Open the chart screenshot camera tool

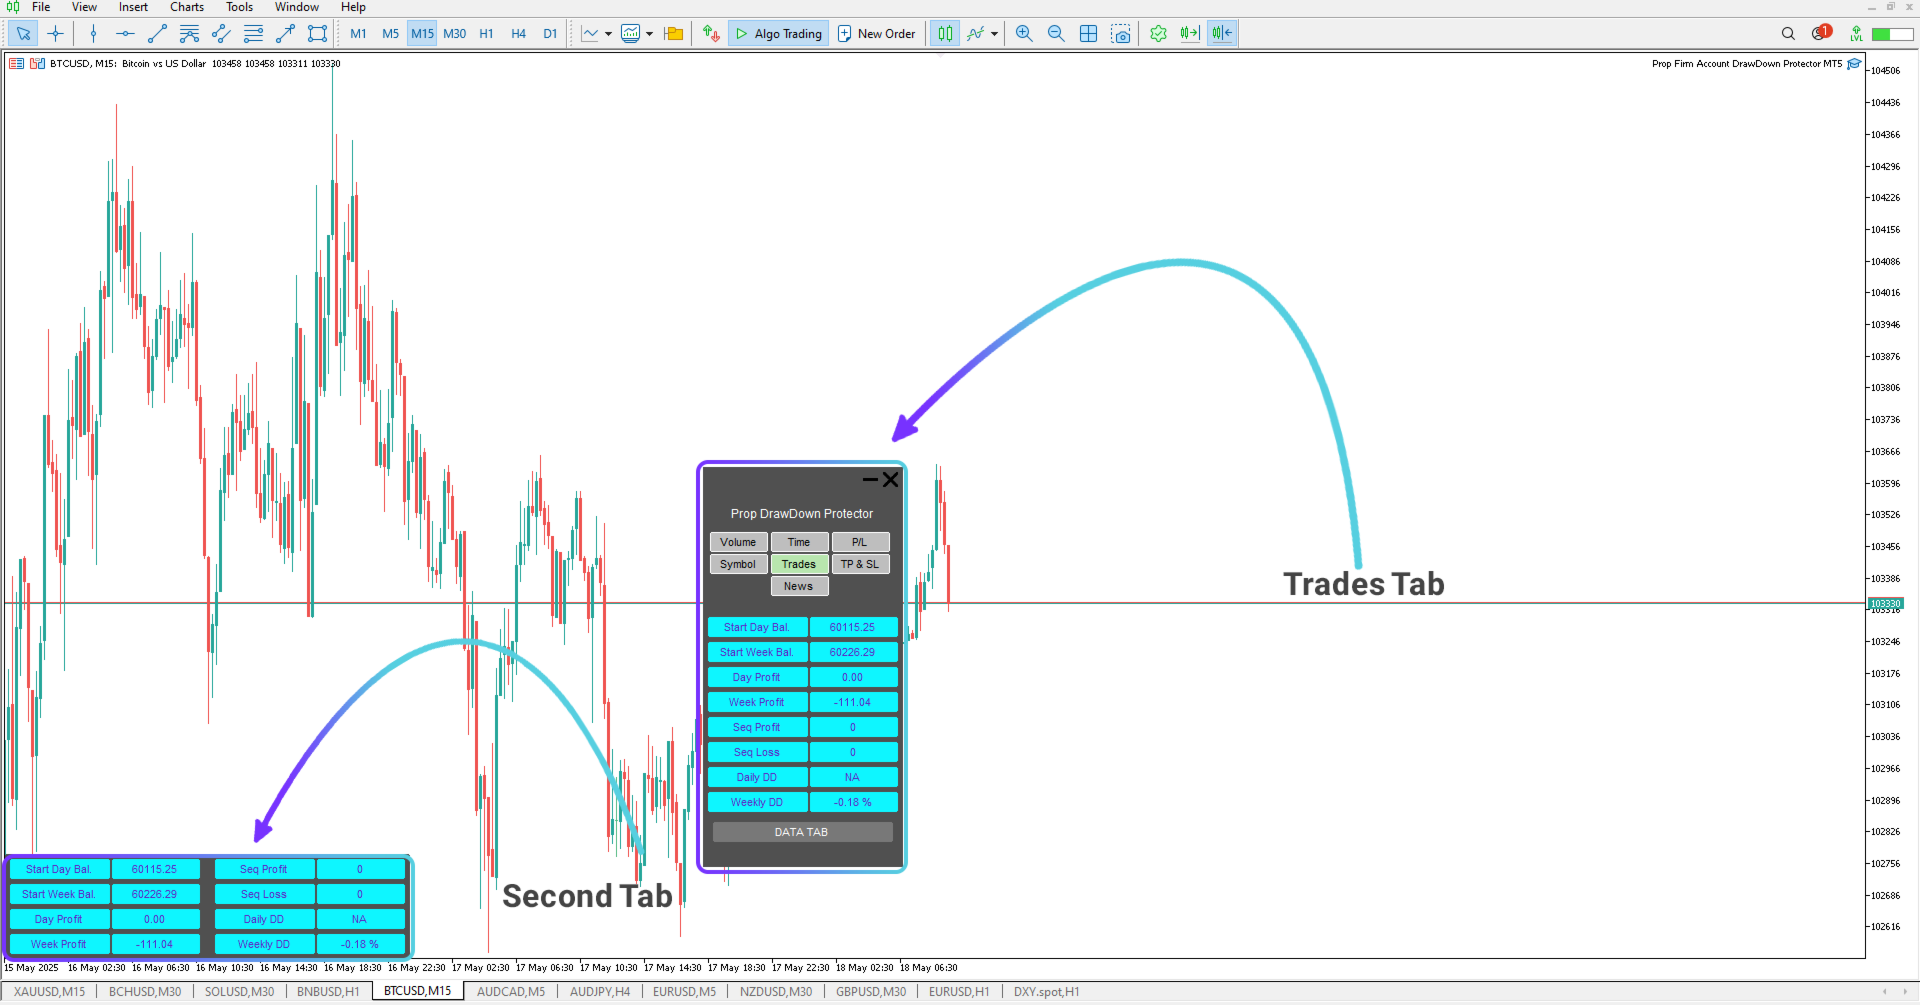pyautogui.click(x=1121, y=33)
